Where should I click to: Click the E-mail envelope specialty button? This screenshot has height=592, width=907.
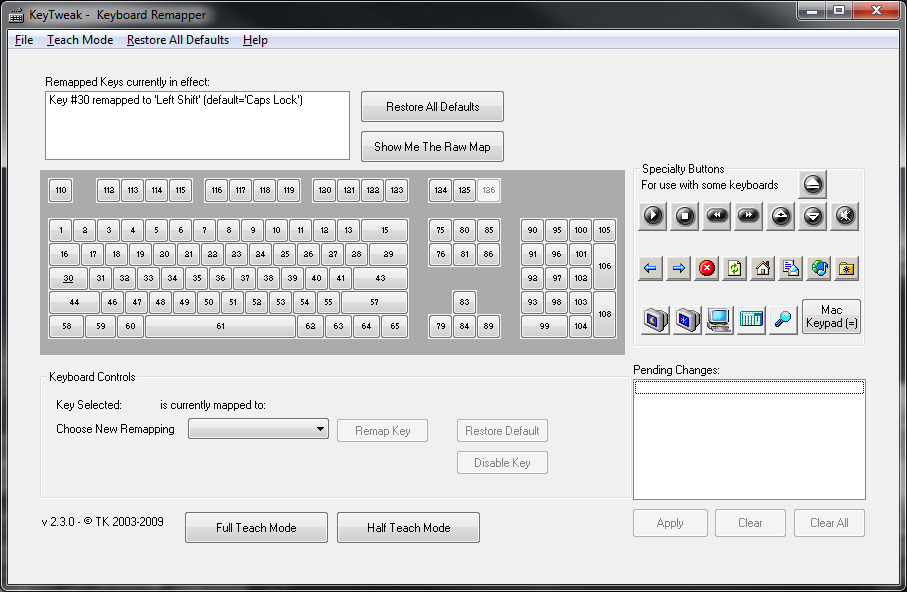(x=791, y=269)
